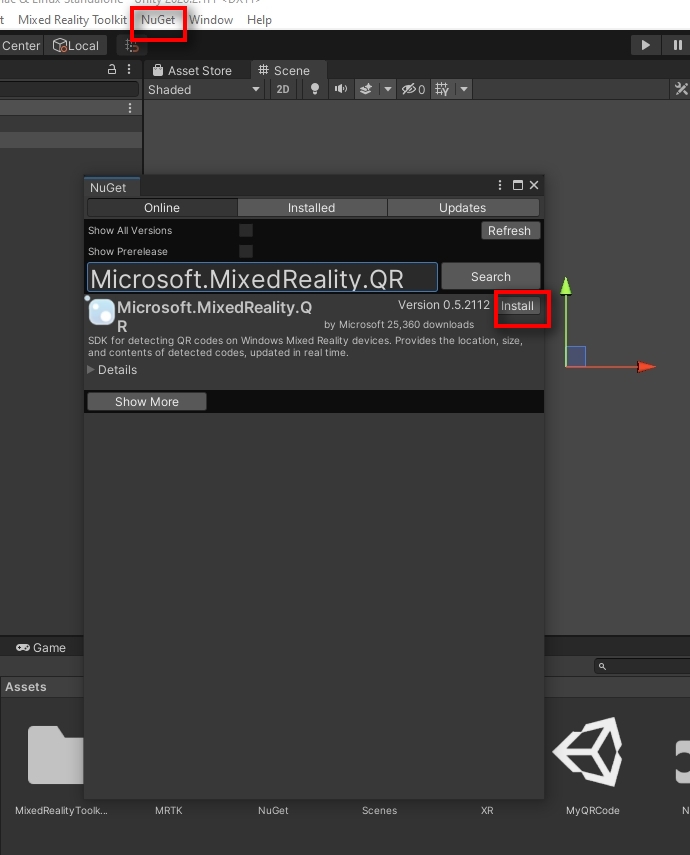Click the Project search field
This screenshot has width=690, height=855.
[x=643, y=666]
